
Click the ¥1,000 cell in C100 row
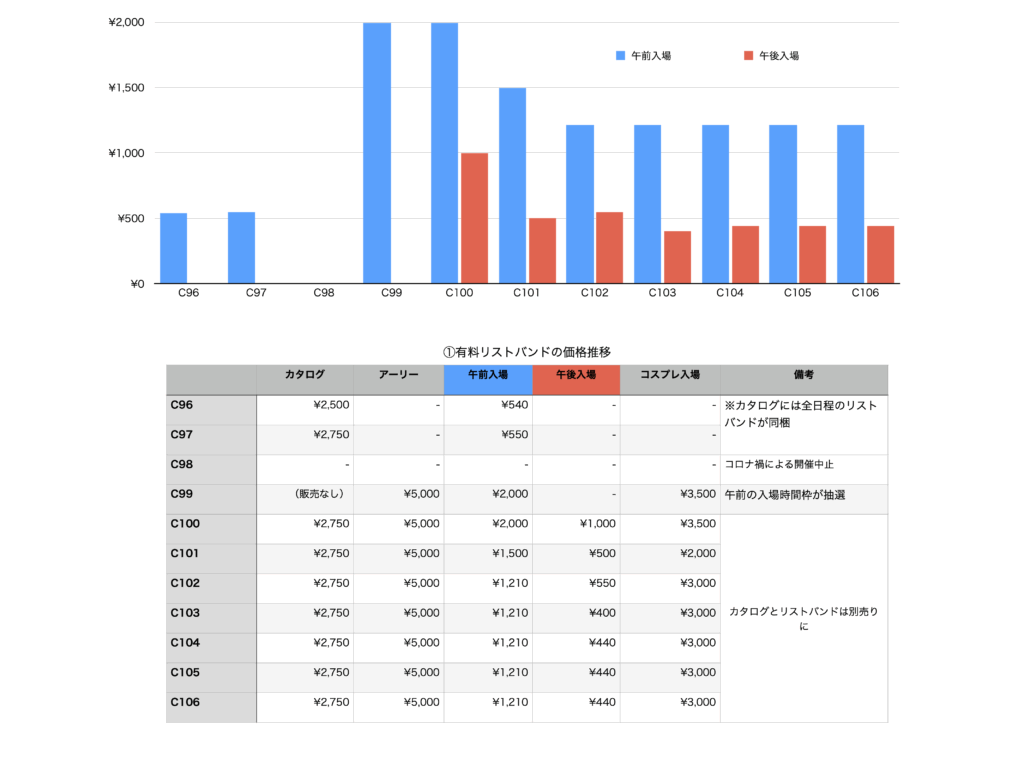click(596, 523)
